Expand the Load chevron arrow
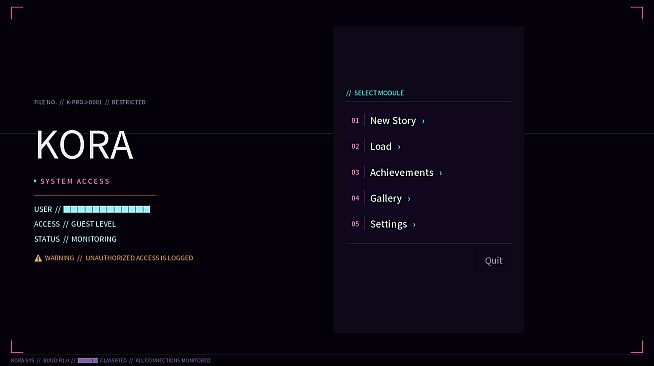654x366 pixels. click(x=399, y=147)
